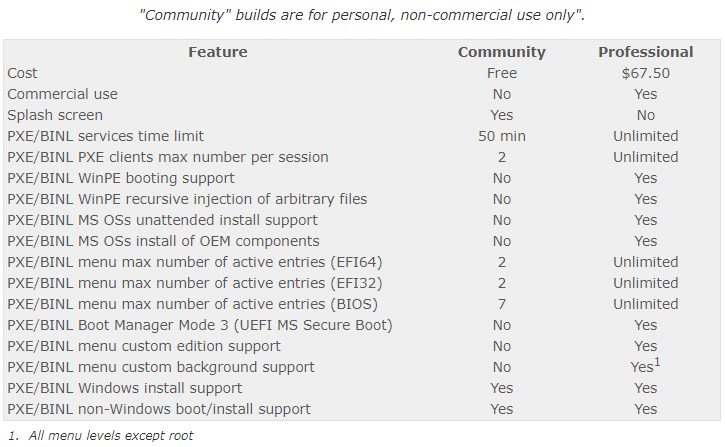Select the 50 min time limit value
This screenshot has height=447, width=725.
(x=502, y=136)
